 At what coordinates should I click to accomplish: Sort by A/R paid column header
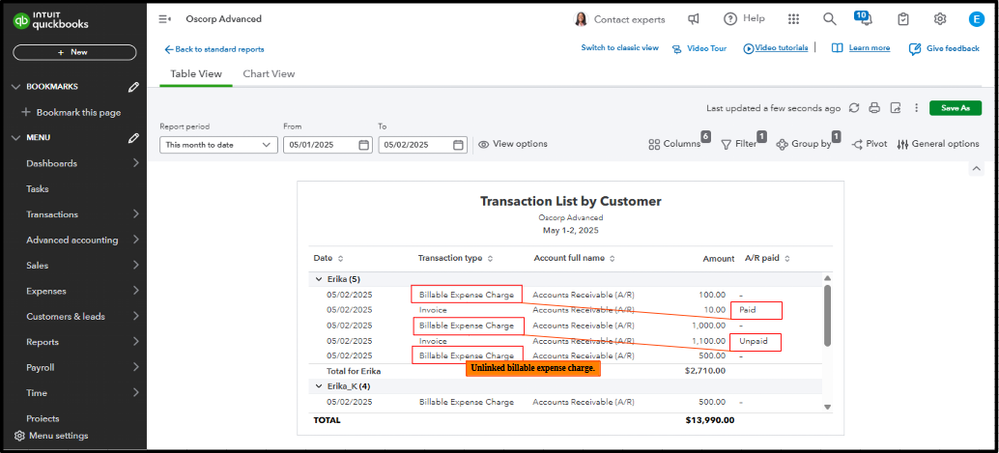(x=767, y=259)
